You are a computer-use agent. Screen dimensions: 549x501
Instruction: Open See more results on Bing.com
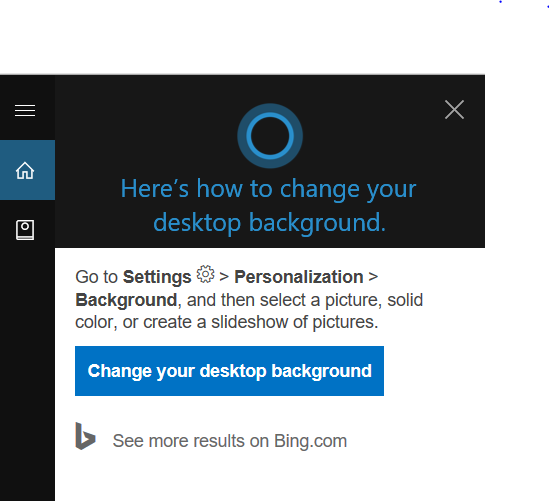(x=230, y=441)
